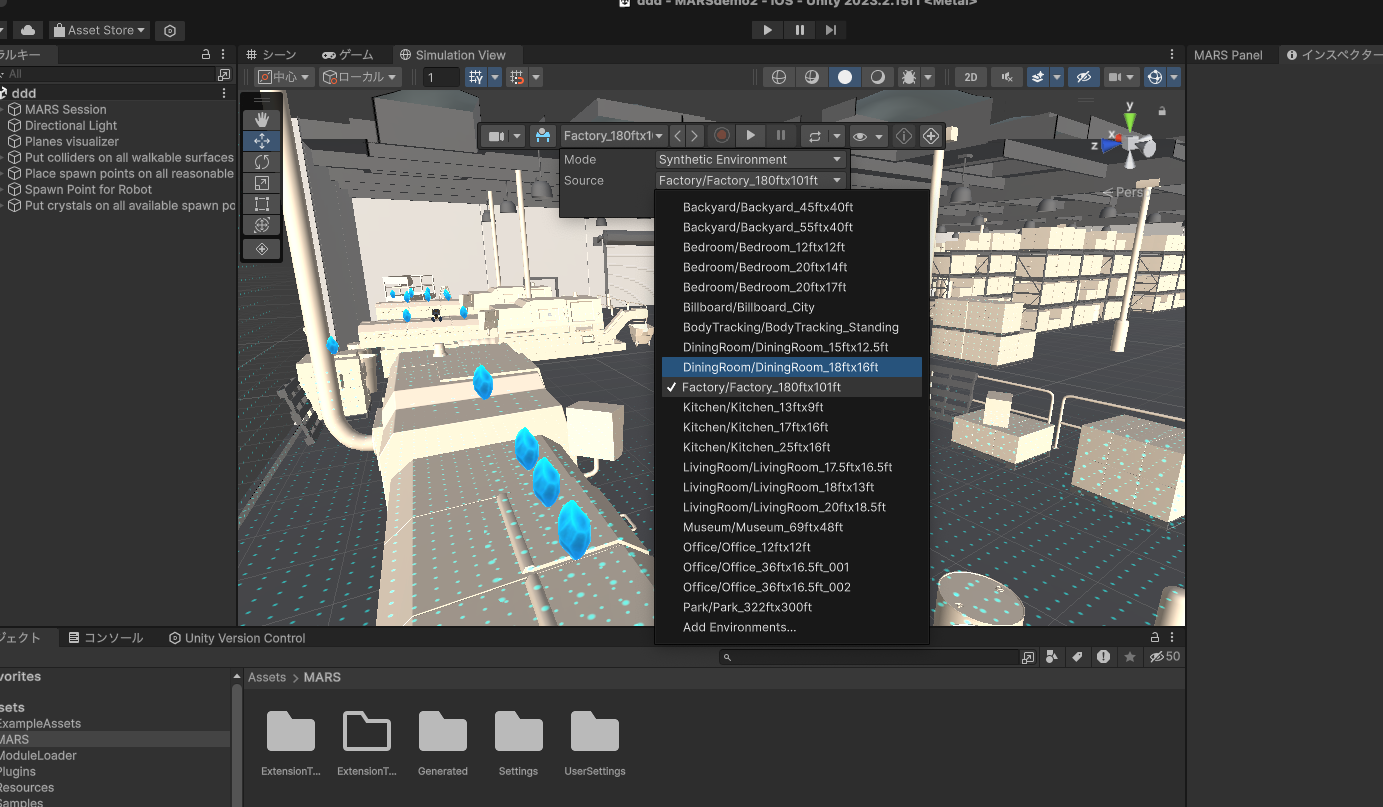Viewport: 1383px width, 807px height.
Task: Start simulation with the play button
Action: [x=751, y=136]
